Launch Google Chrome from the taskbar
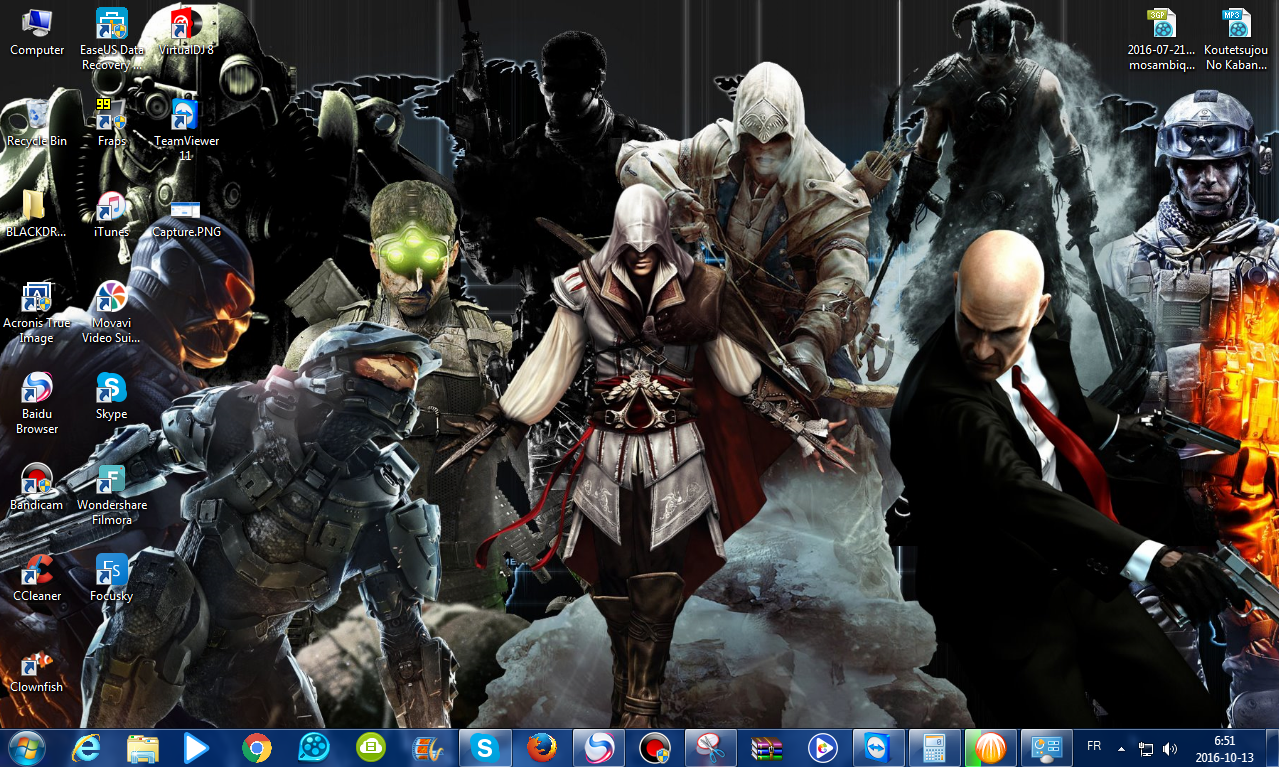This screenshot has height=767, width=1279. (257, 747)
